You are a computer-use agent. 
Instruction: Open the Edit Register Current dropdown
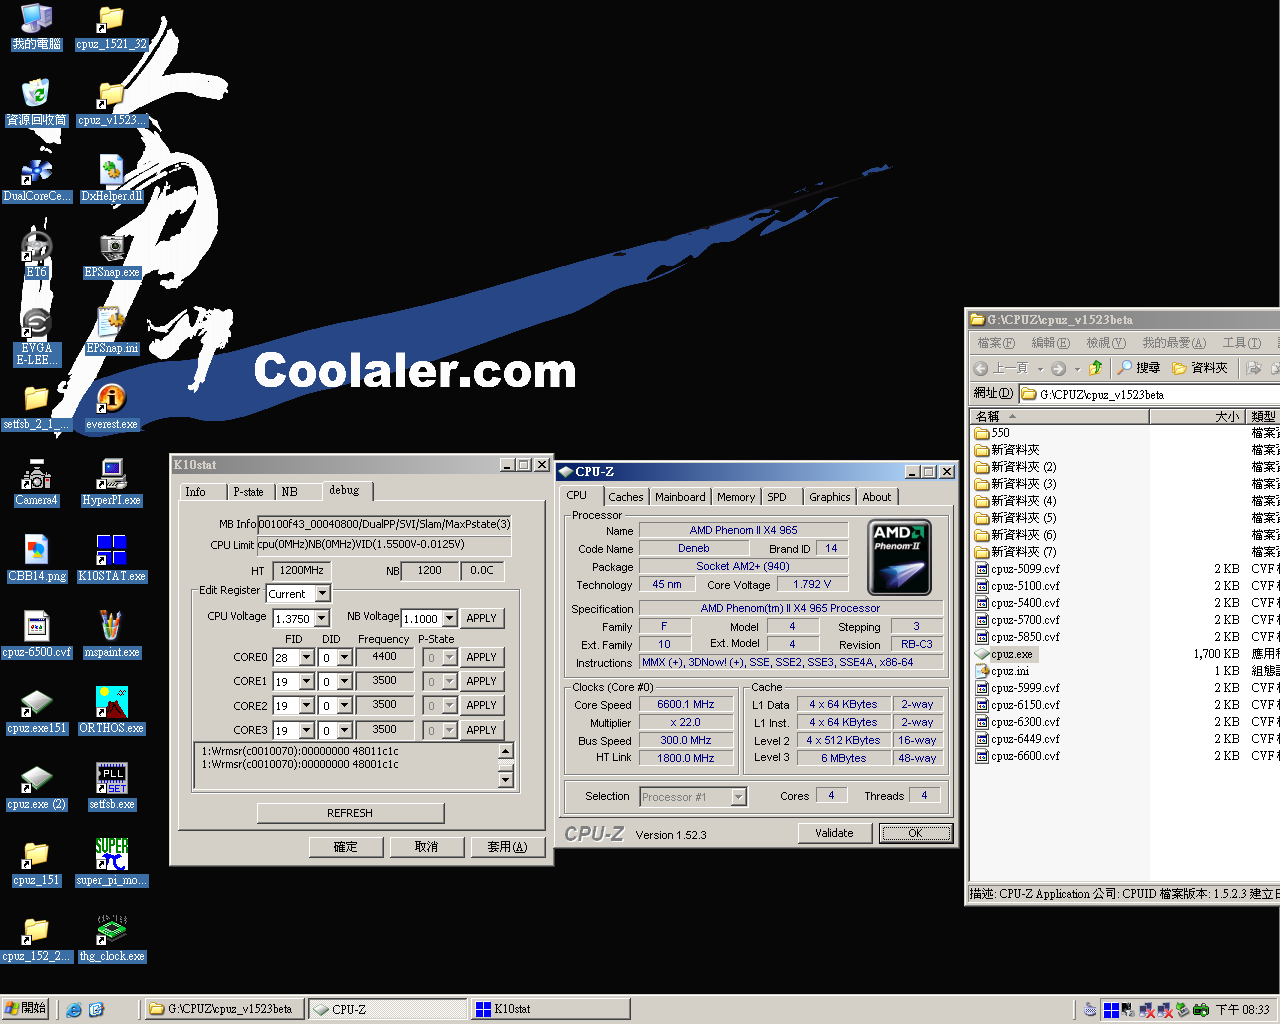point(323,594)
